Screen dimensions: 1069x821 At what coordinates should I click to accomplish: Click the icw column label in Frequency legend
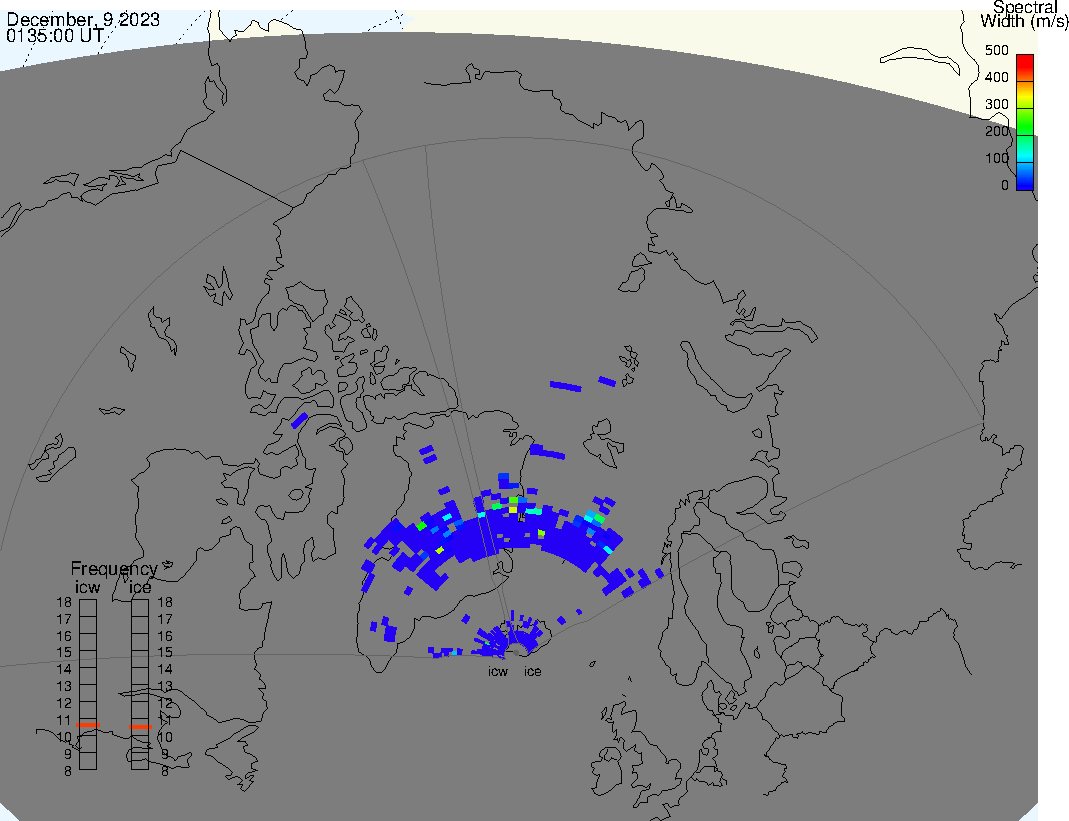(x=87, y=587)
